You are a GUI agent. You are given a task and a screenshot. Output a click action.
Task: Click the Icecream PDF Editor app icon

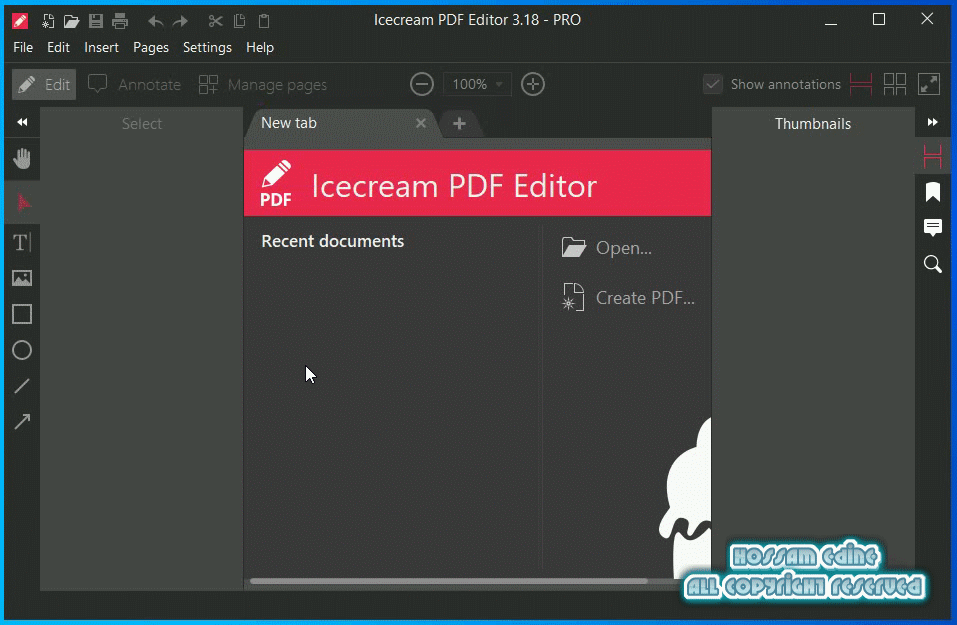click(20, 21)
